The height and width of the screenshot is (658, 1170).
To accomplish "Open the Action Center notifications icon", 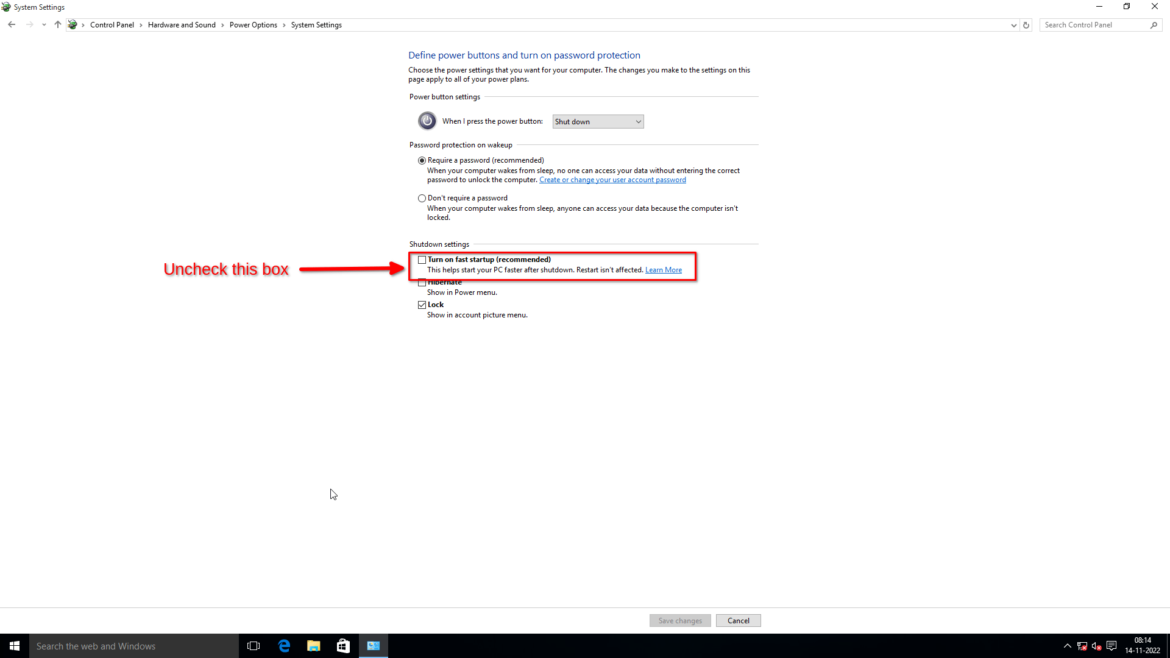I will coord(1111,646).
